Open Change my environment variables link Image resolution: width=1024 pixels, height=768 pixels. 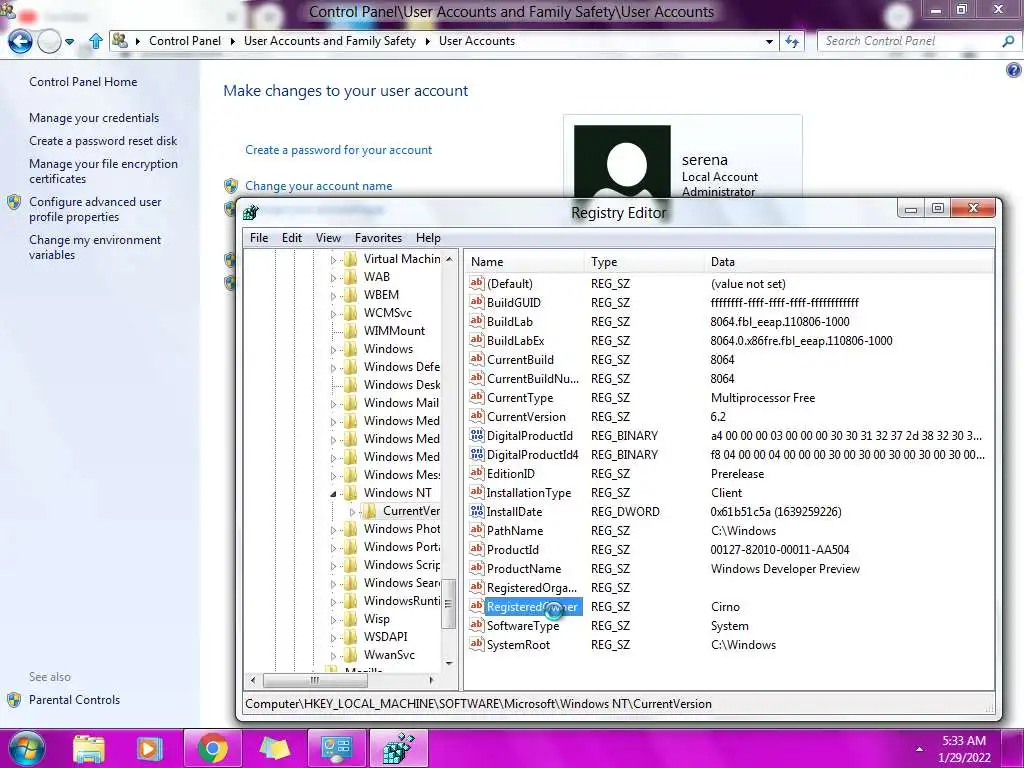(x=95, y=247)
